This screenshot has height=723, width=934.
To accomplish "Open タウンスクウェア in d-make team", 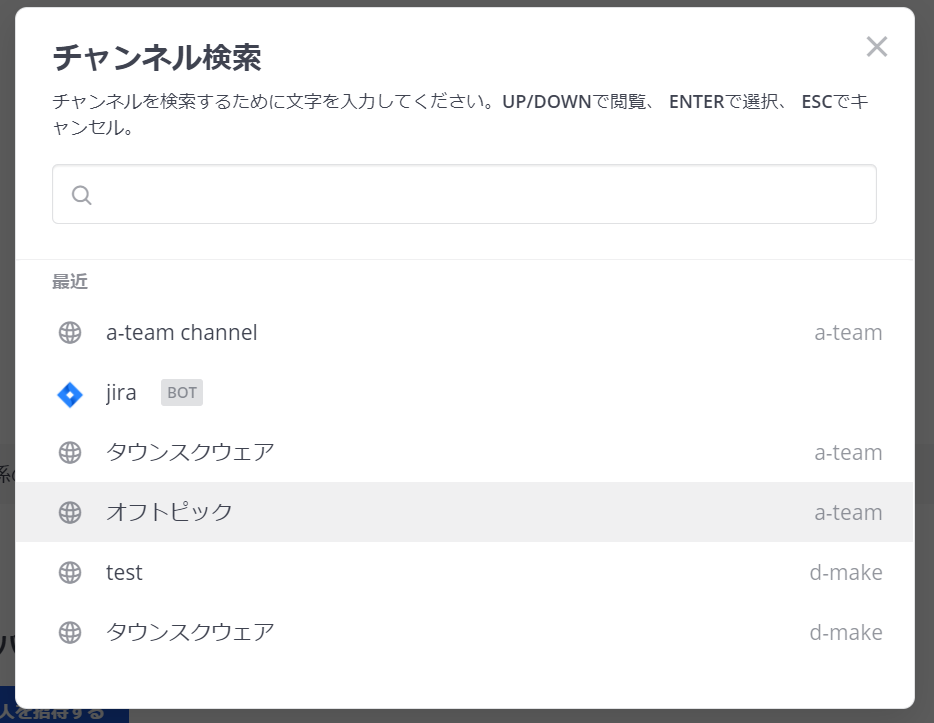I will coord(464,632).
